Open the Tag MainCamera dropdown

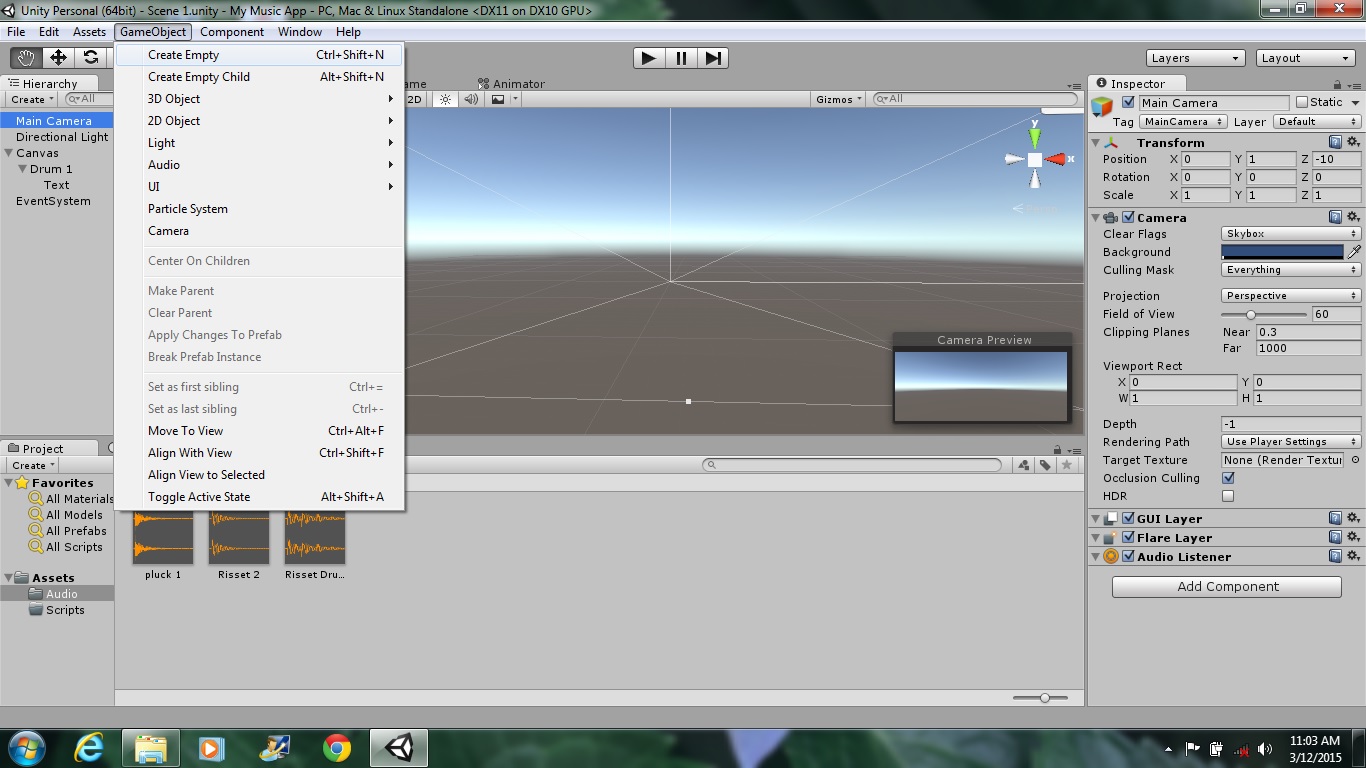tap(1183, 122)
